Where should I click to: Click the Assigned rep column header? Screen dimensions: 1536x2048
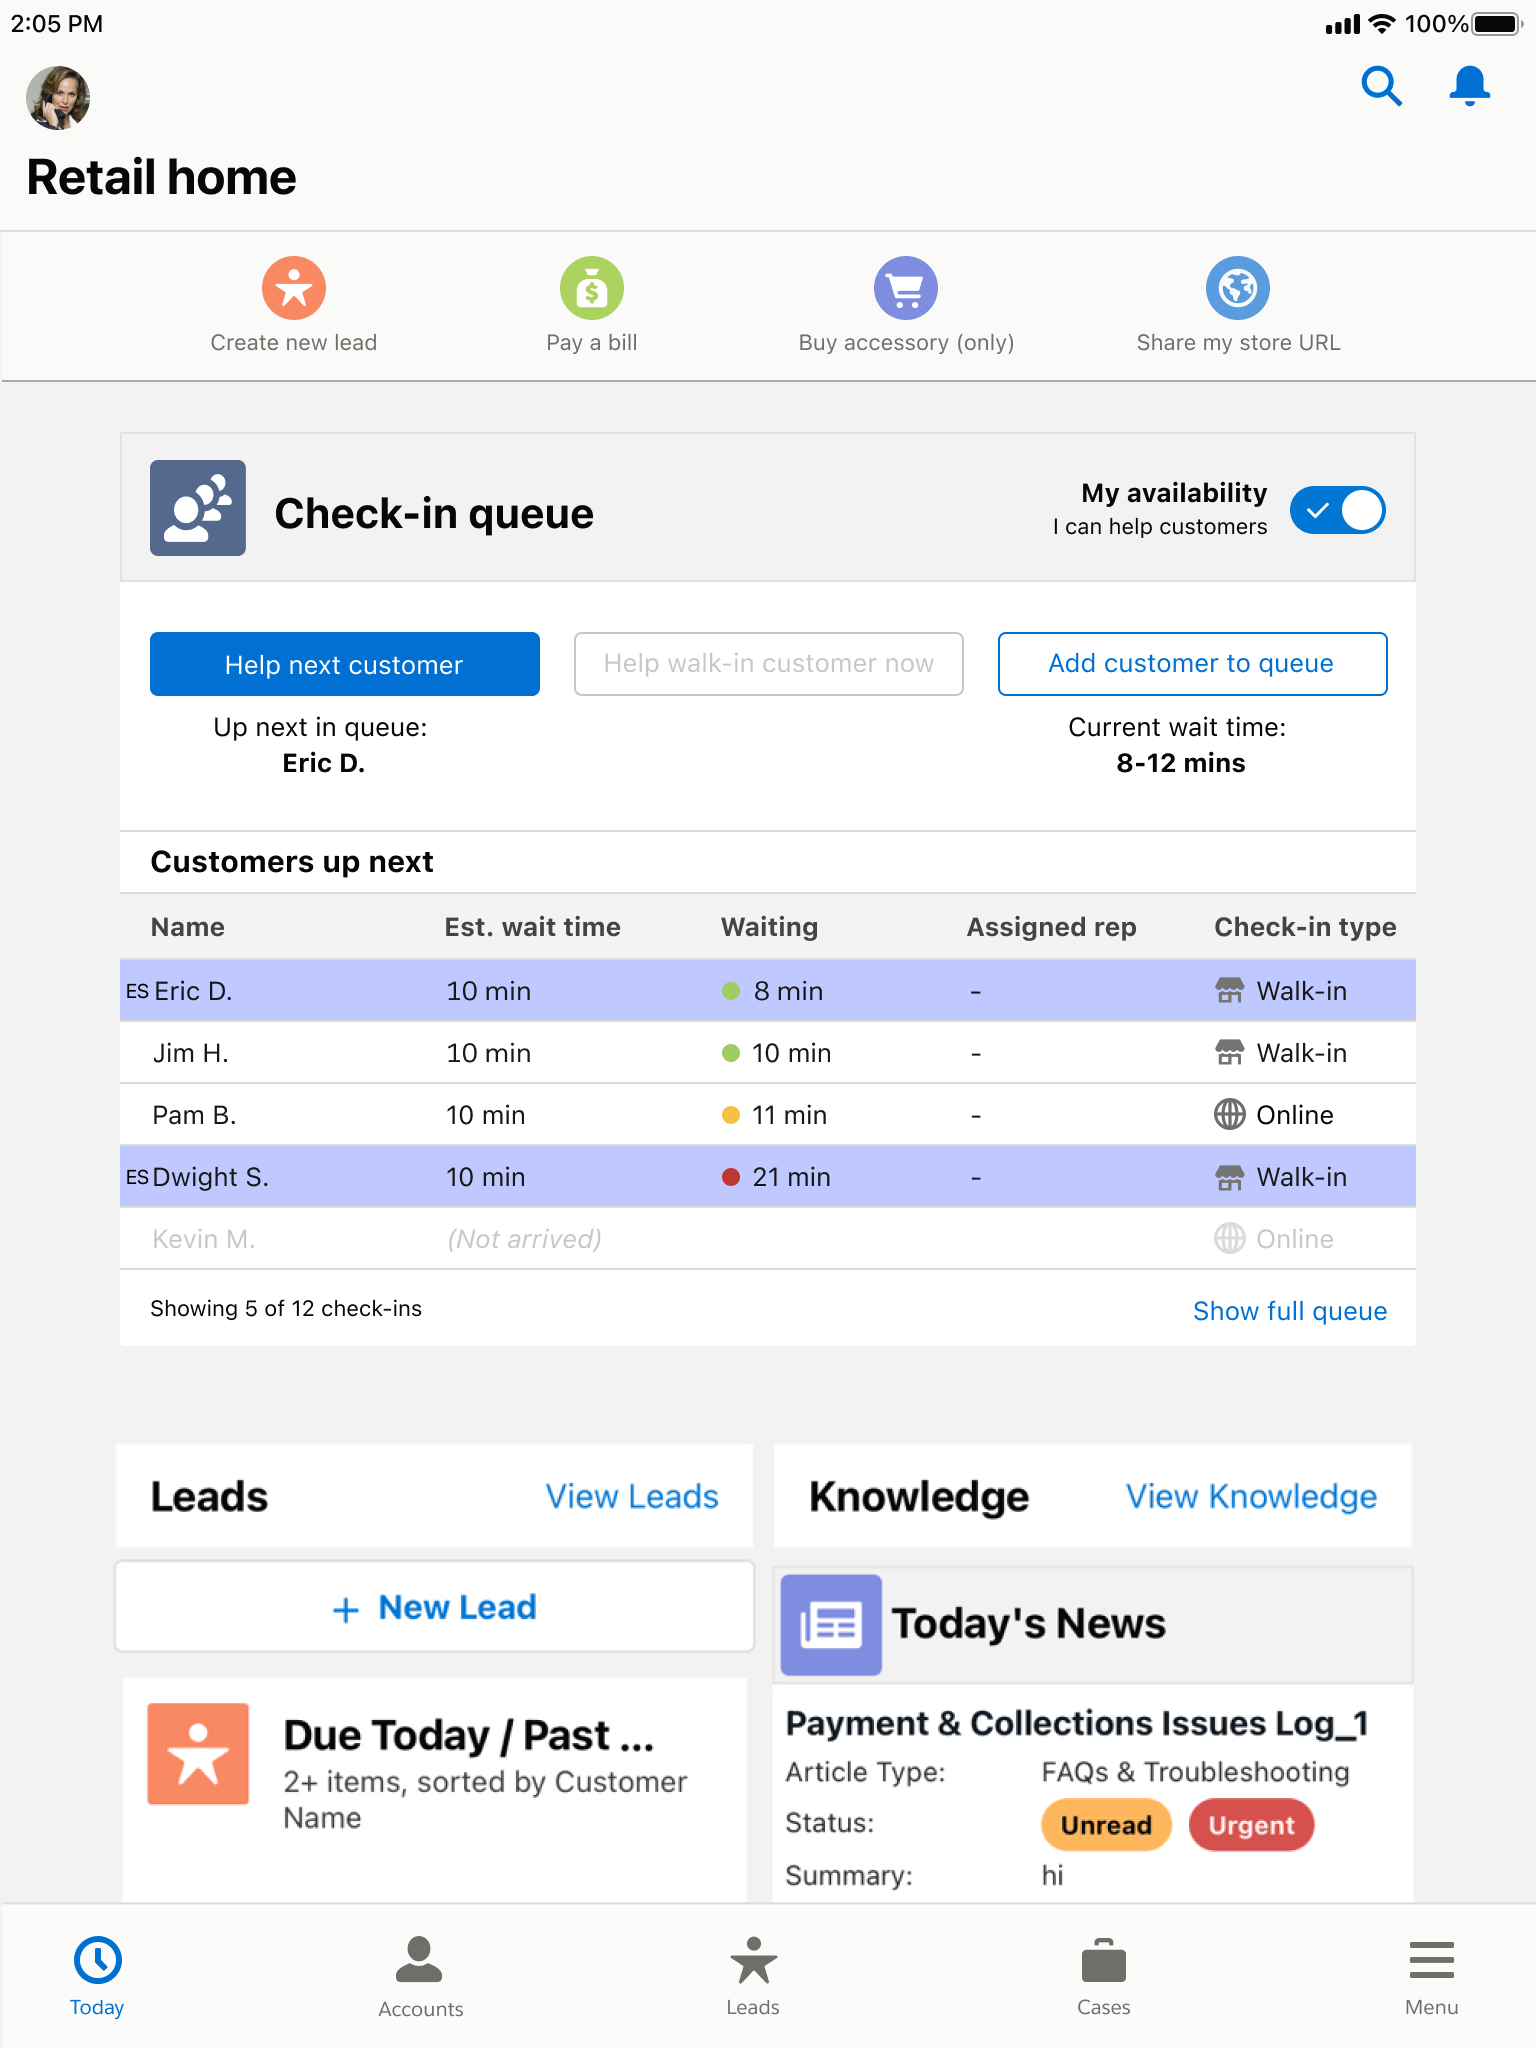1051,927
